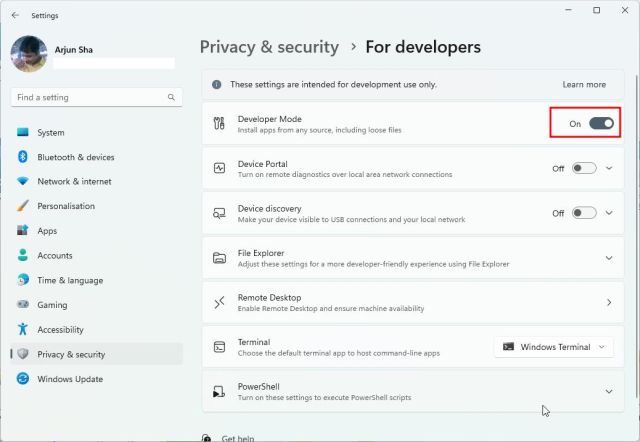
Task: Click the Network & internet wifi icon
Action: coord(22,182)
